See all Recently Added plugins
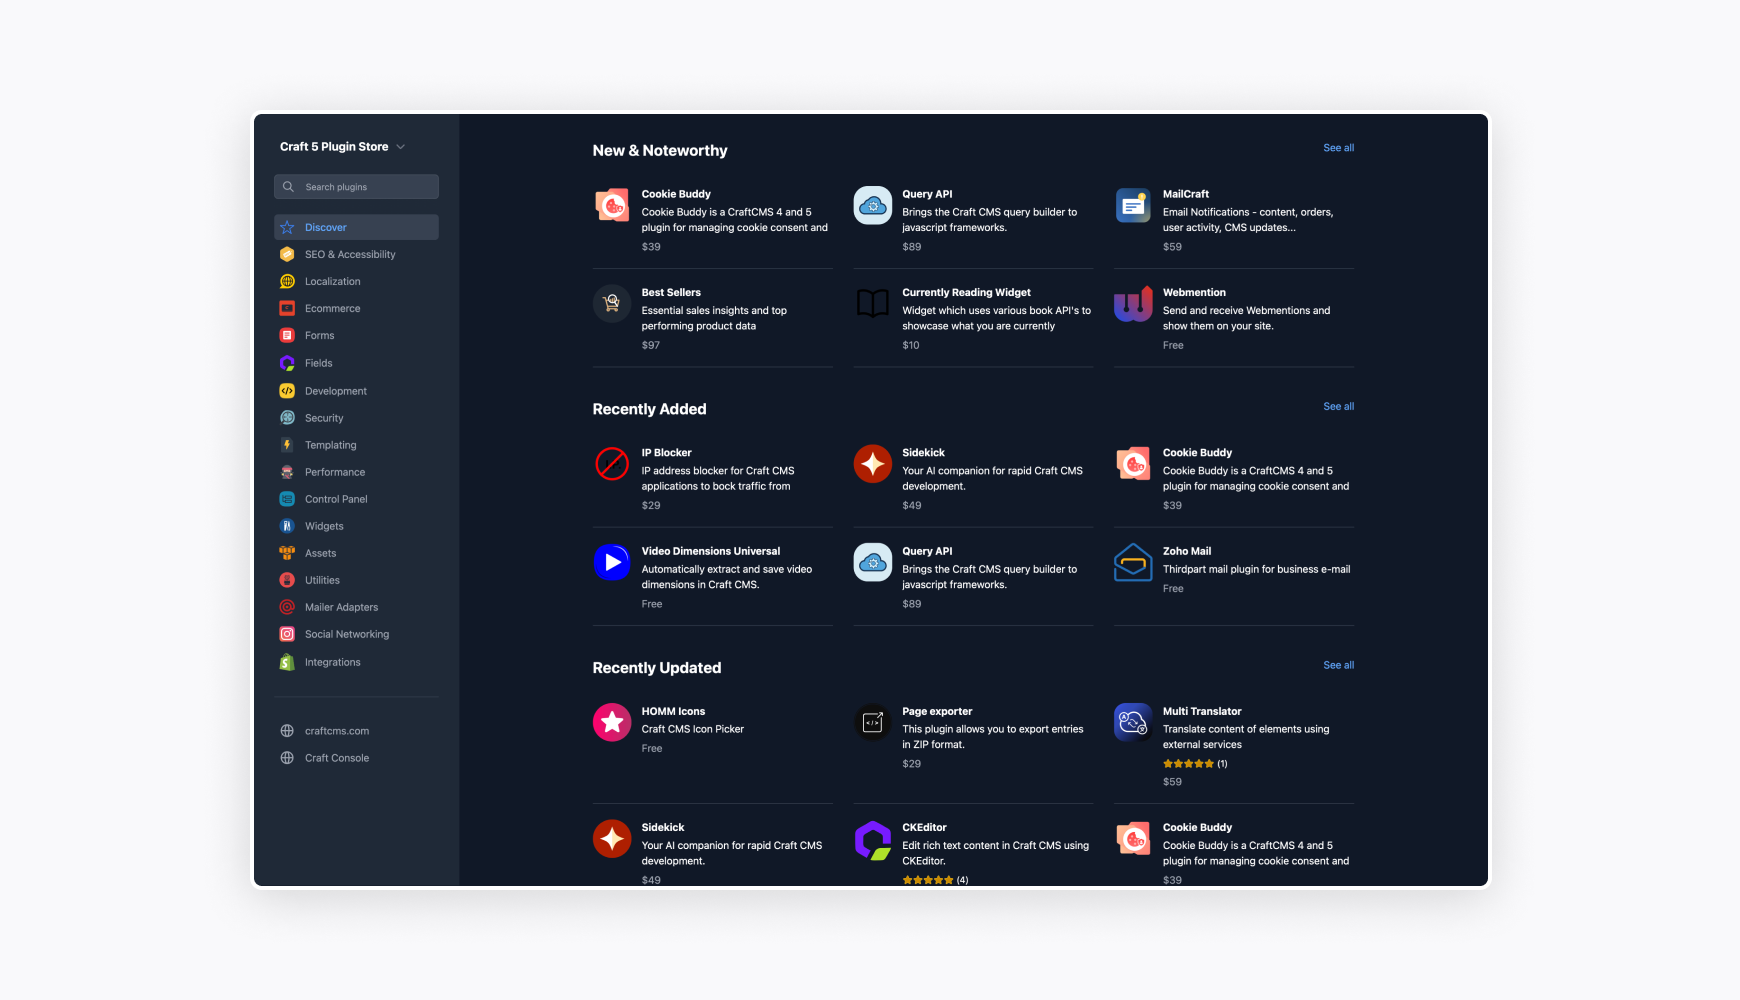 pos(1338,407)
